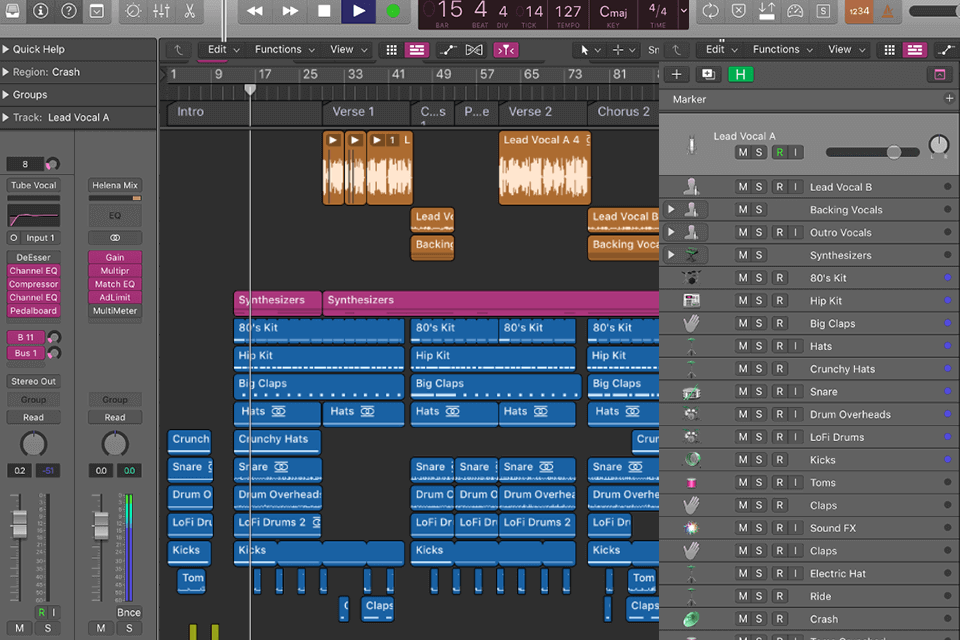
Task: Open the Mixer faders icon in toolbar
Action: pos(161,12)
